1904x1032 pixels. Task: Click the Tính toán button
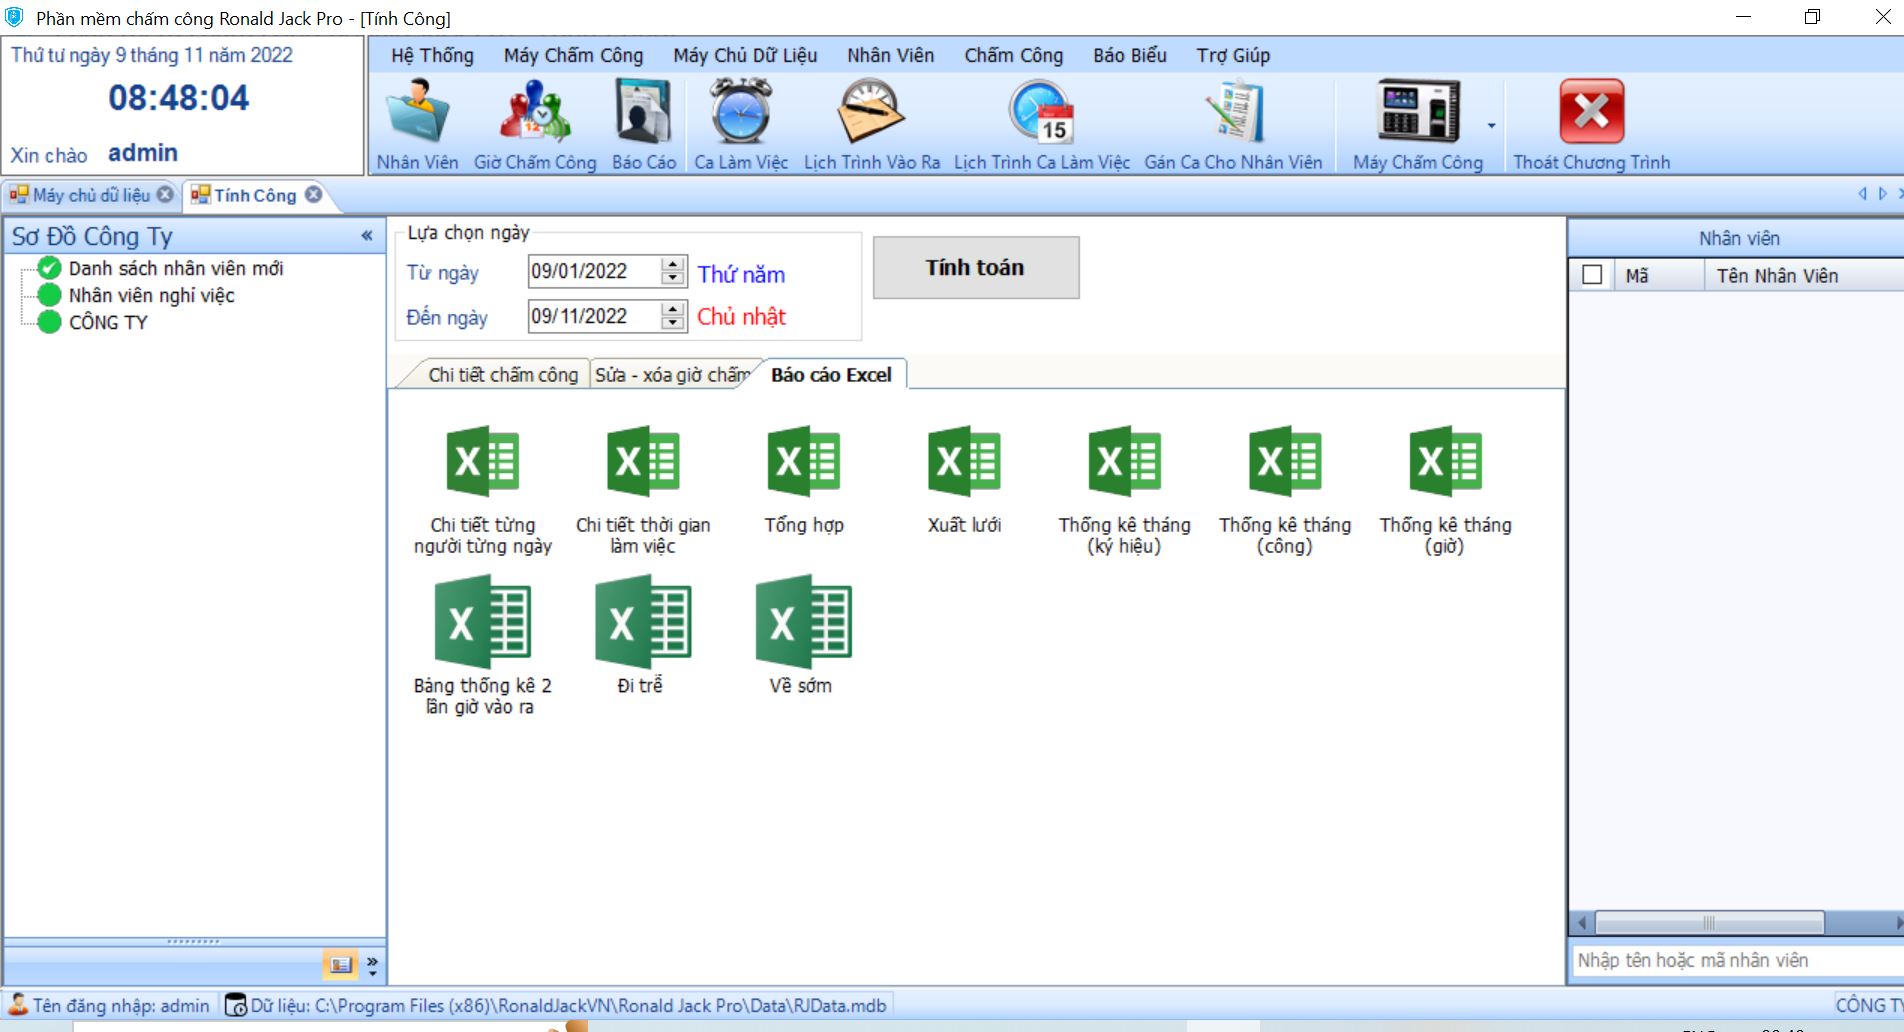coord(975,267)
